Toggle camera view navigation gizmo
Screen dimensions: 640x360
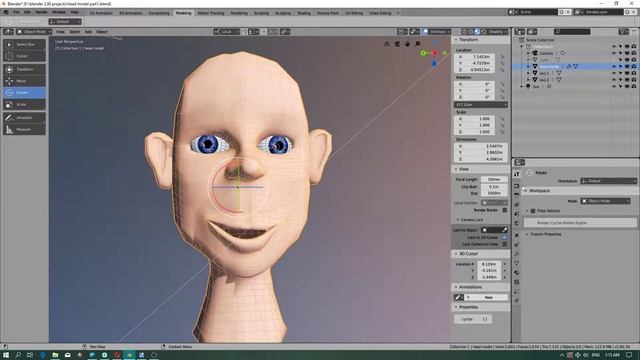pos(397,44)
